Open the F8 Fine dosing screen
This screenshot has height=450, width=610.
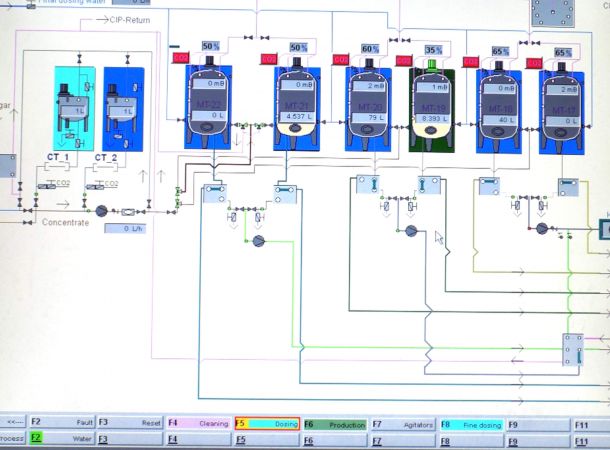pos(471,424)
